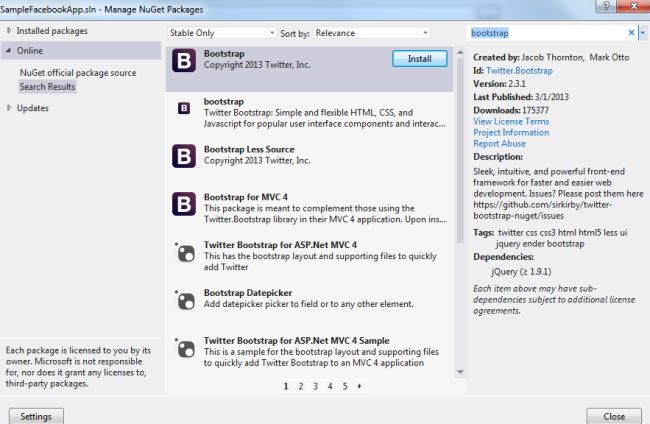
Task: Open the Settings dialog
Action: 36,416
